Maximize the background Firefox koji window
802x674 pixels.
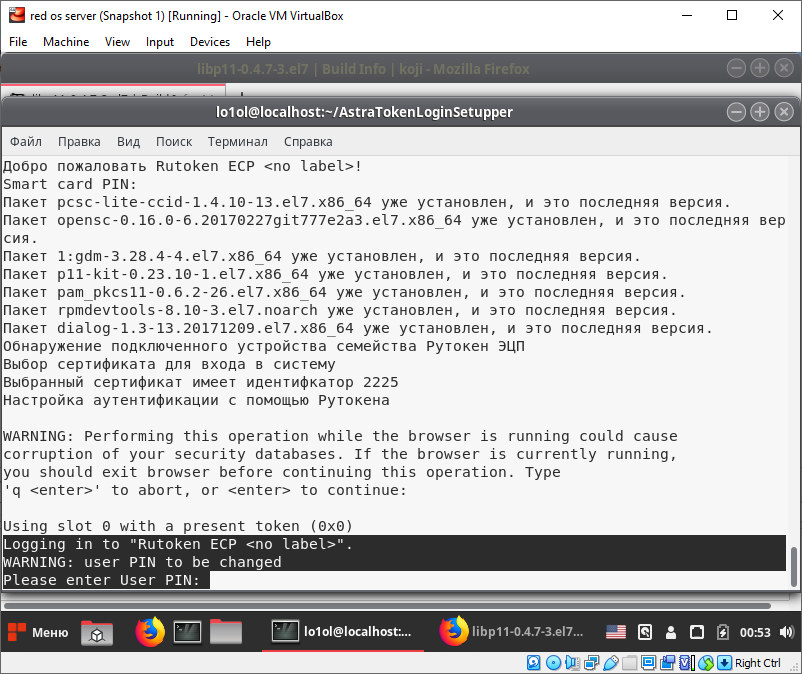coord(760,68)
